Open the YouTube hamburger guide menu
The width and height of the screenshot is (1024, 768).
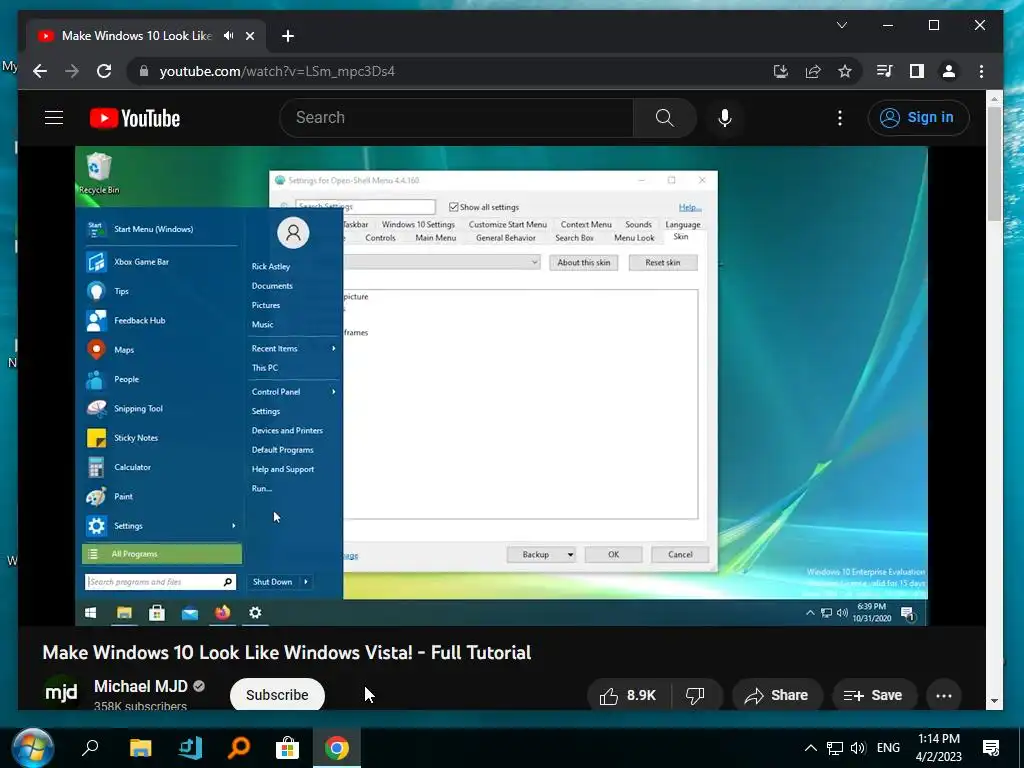tap(54, 118)
